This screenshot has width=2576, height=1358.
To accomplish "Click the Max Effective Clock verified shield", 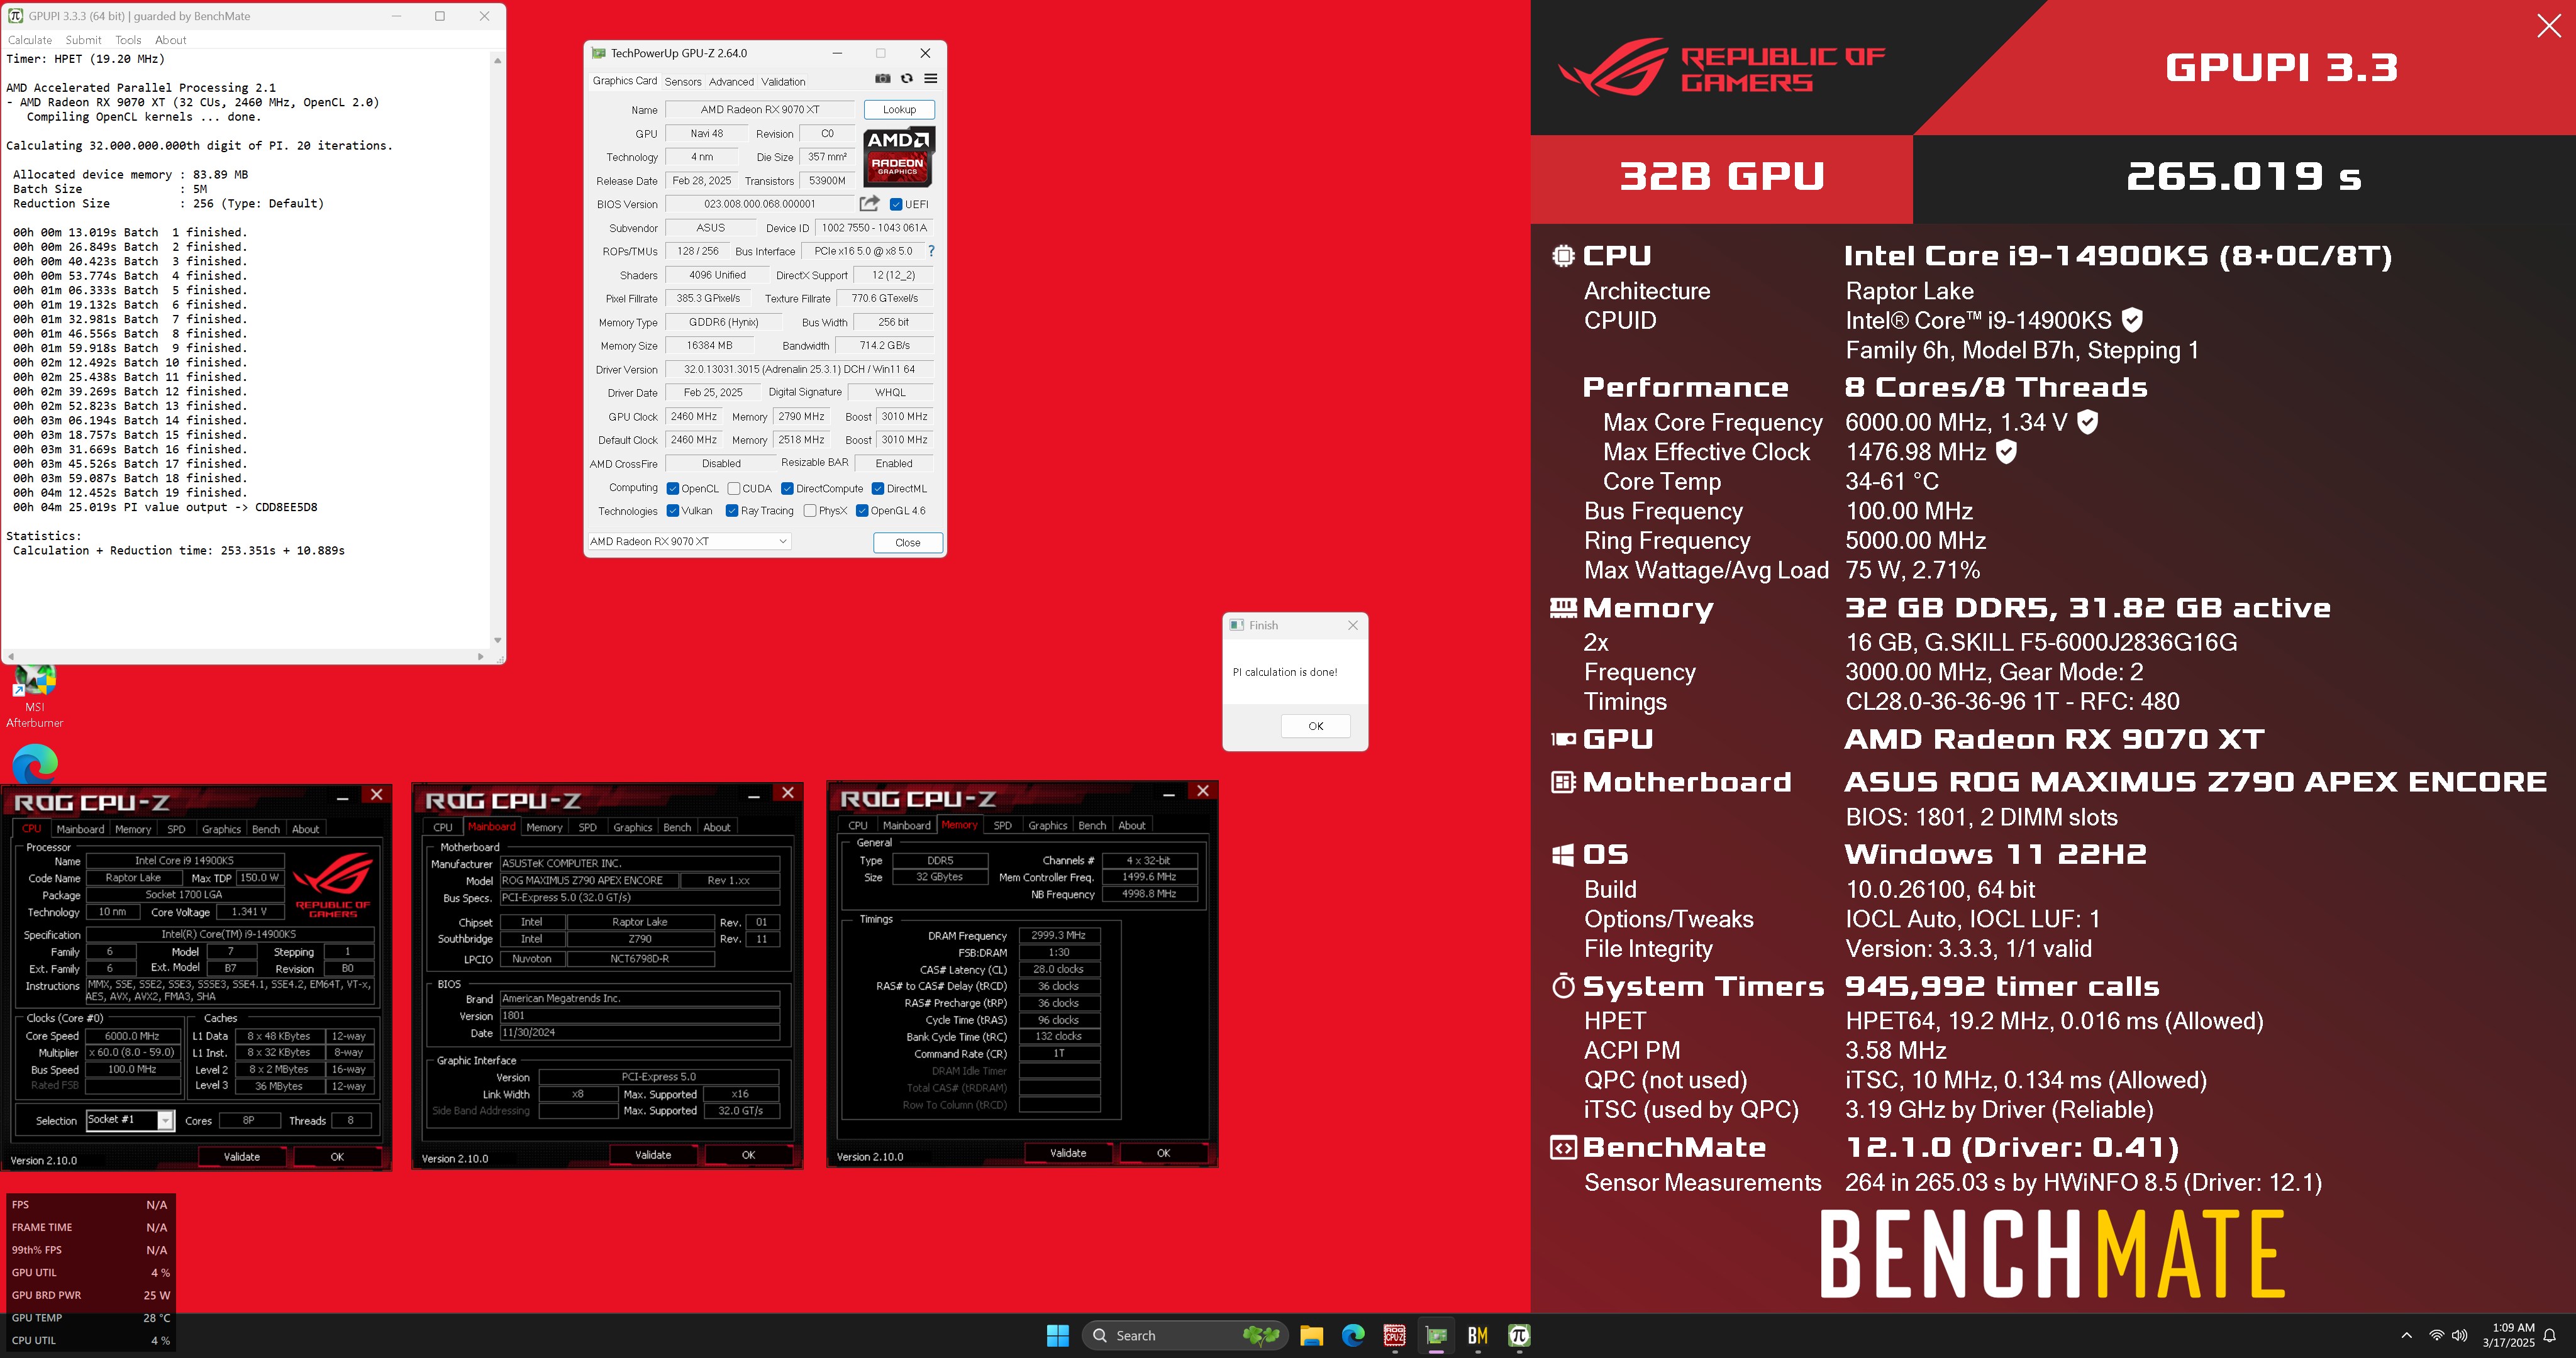I will [2006, 452].
